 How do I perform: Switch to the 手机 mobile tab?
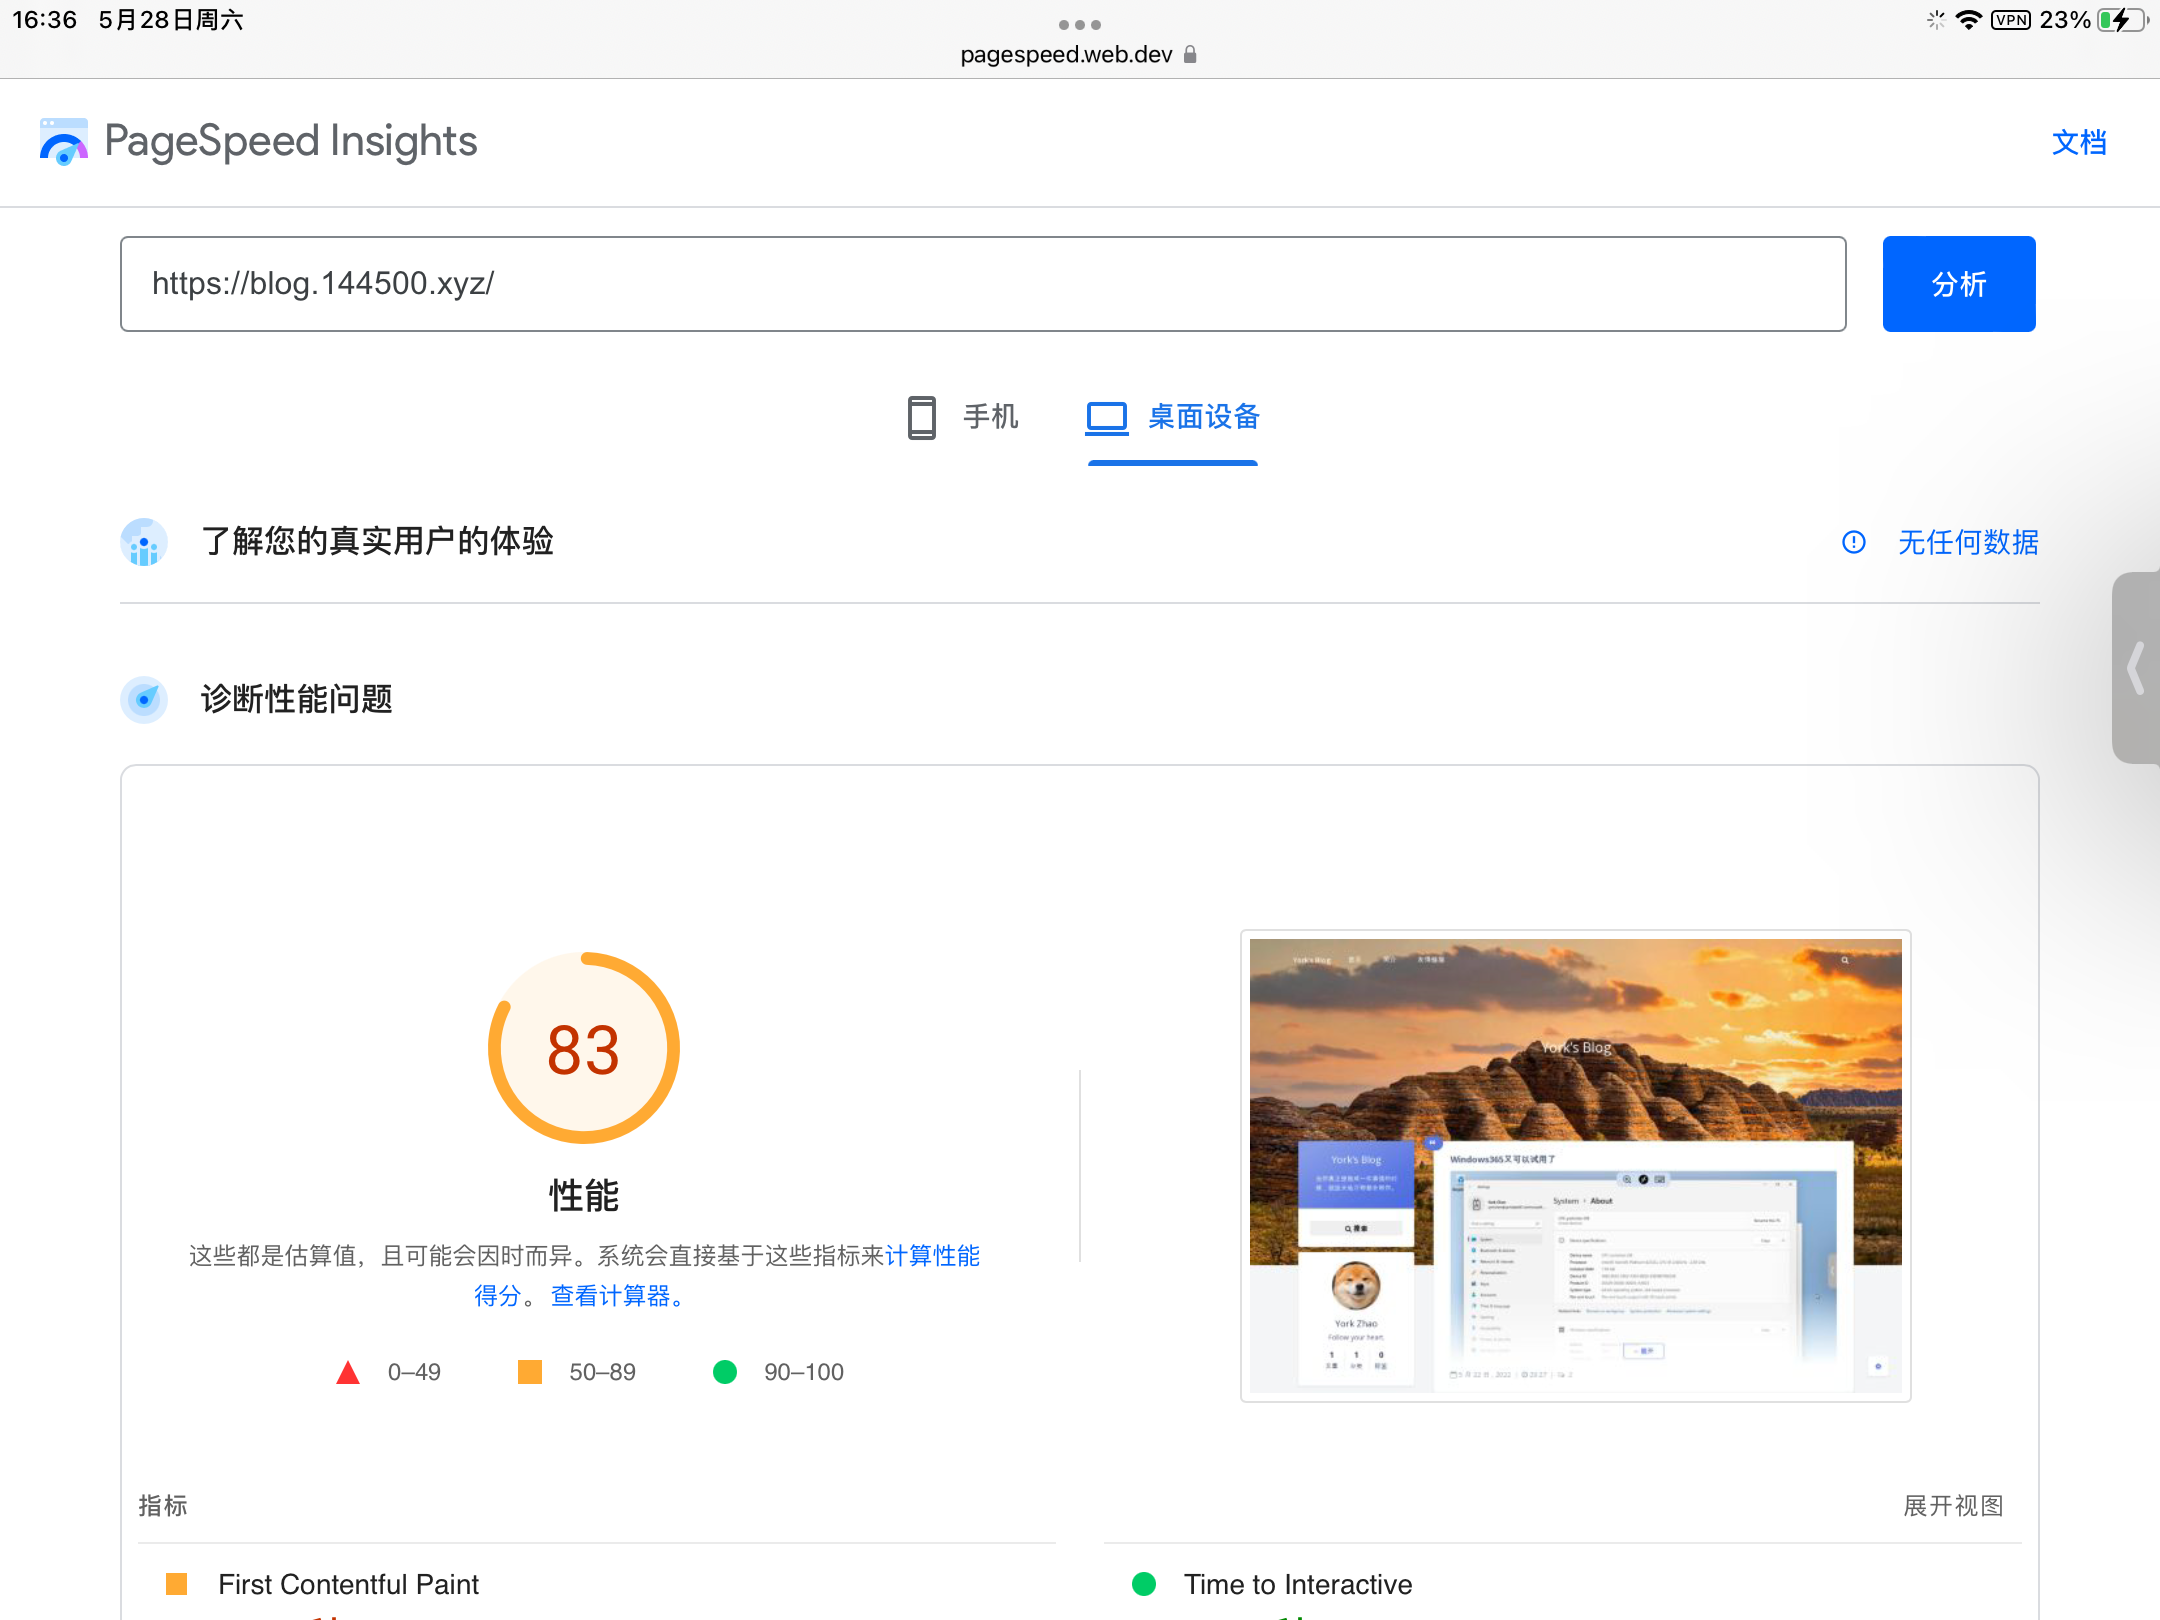962,417
